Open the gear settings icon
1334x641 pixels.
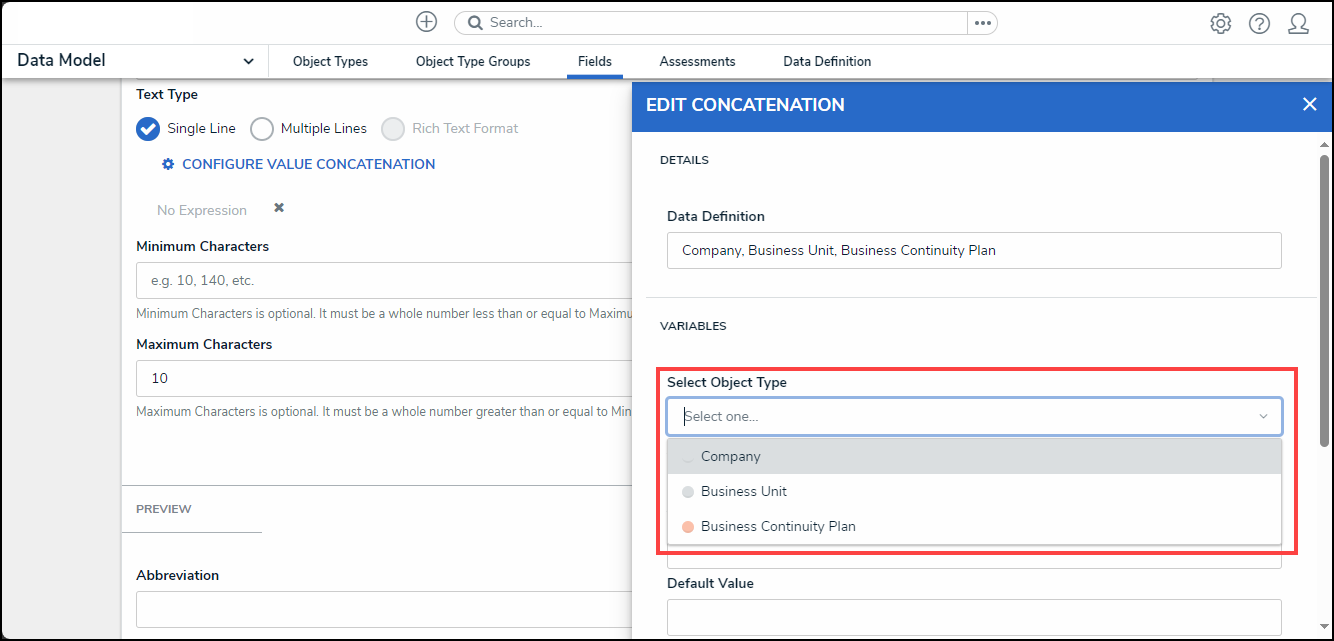coord(1220,24)
